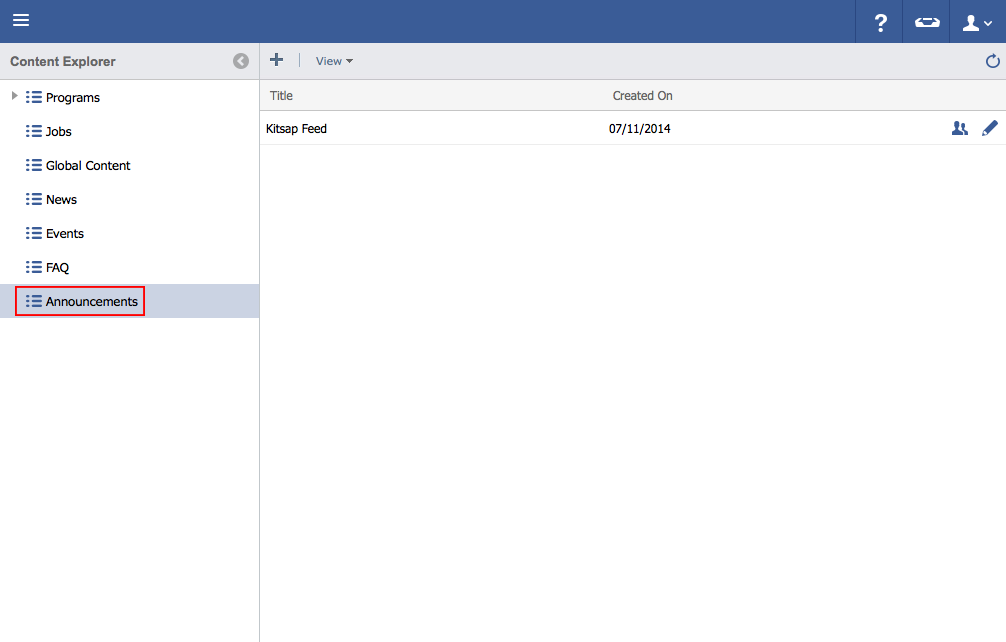Screen dimensions: 1006x642
Task: Open the View dropdown menu
Action: point(334,61)
